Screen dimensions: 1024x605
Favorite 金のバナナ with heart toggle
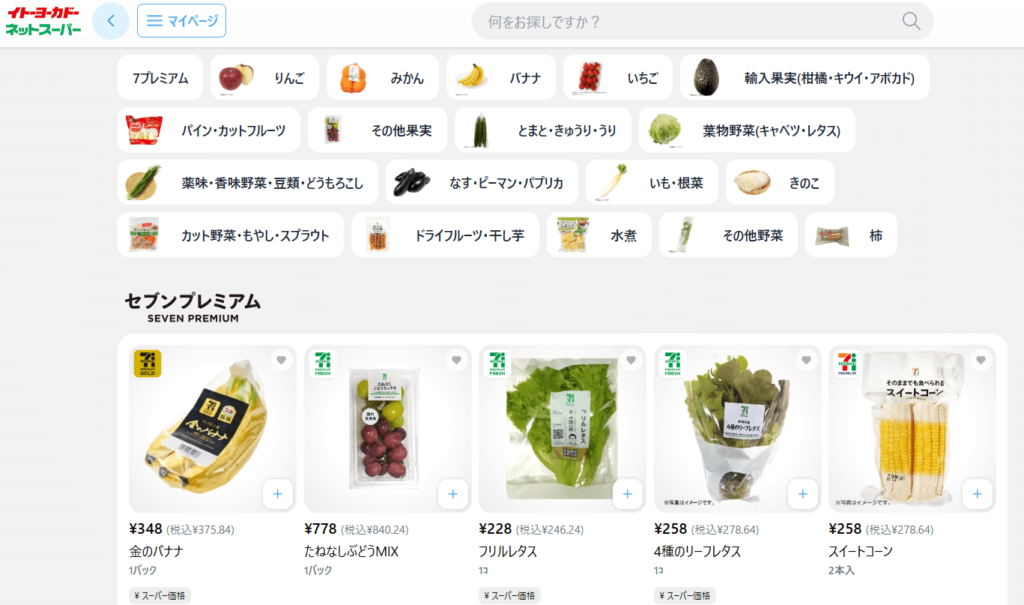tap(281, 360)
